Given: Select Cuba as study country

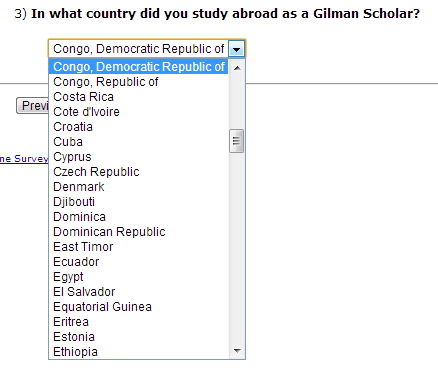Looking at the screenshot, I should (x=139, y=142).
